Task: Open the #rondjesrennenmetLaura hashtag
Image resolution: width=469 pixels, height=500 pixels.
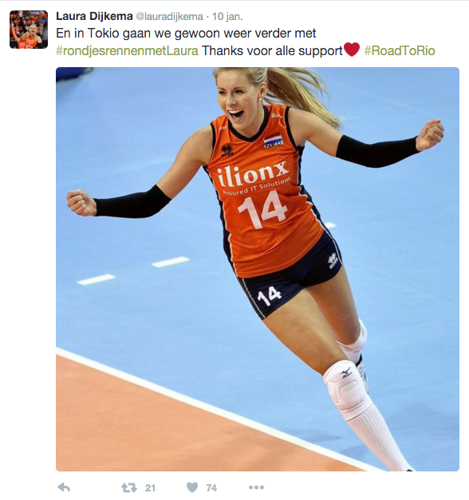Action: pyautogui.click(x=127, y=51)
